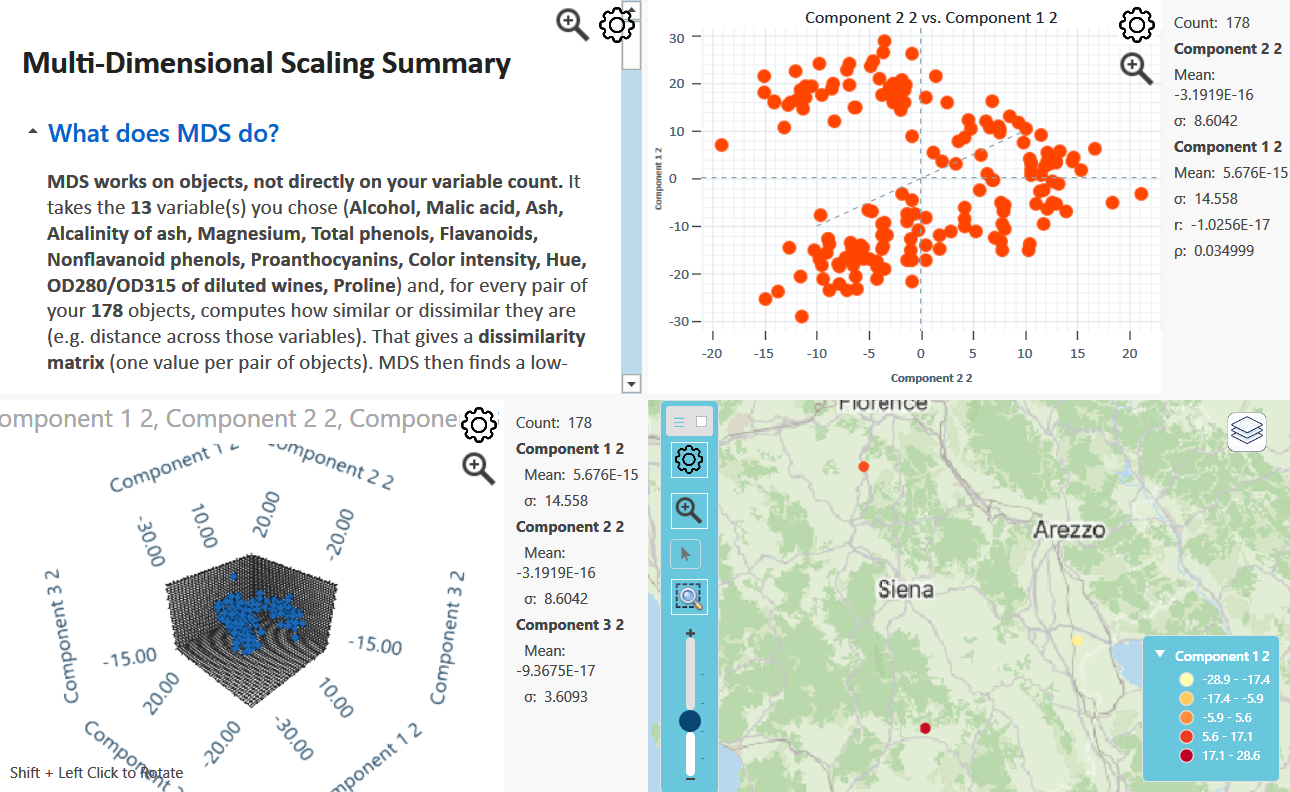Collapse the Component 1 2 map legend
This screenshot has width=1290, height=792.
point(1160,655)
